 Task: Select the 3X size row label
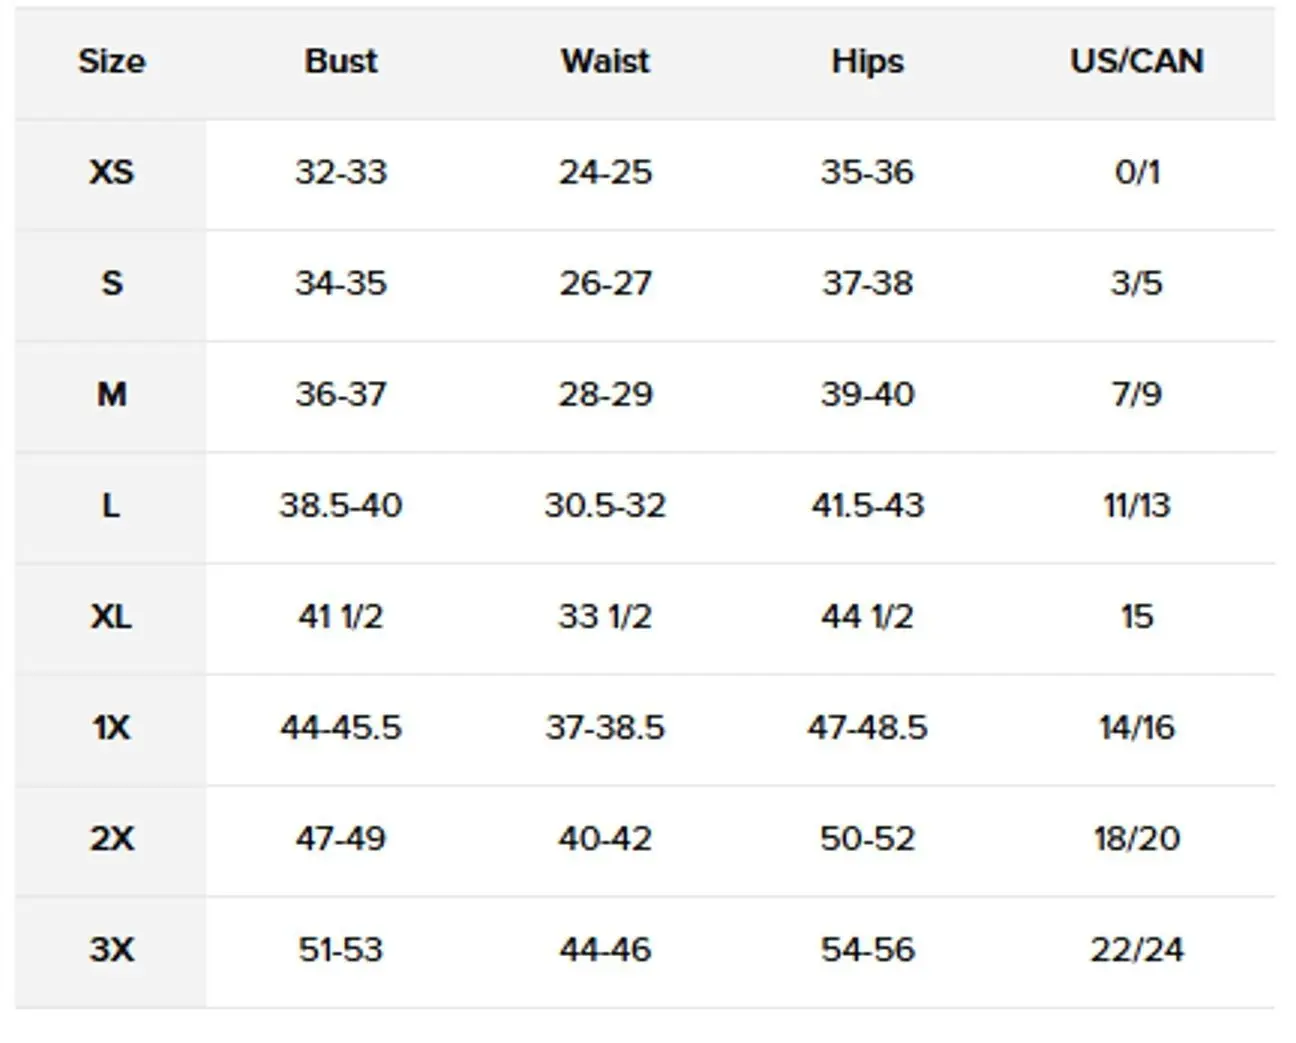tap(111, 949)
